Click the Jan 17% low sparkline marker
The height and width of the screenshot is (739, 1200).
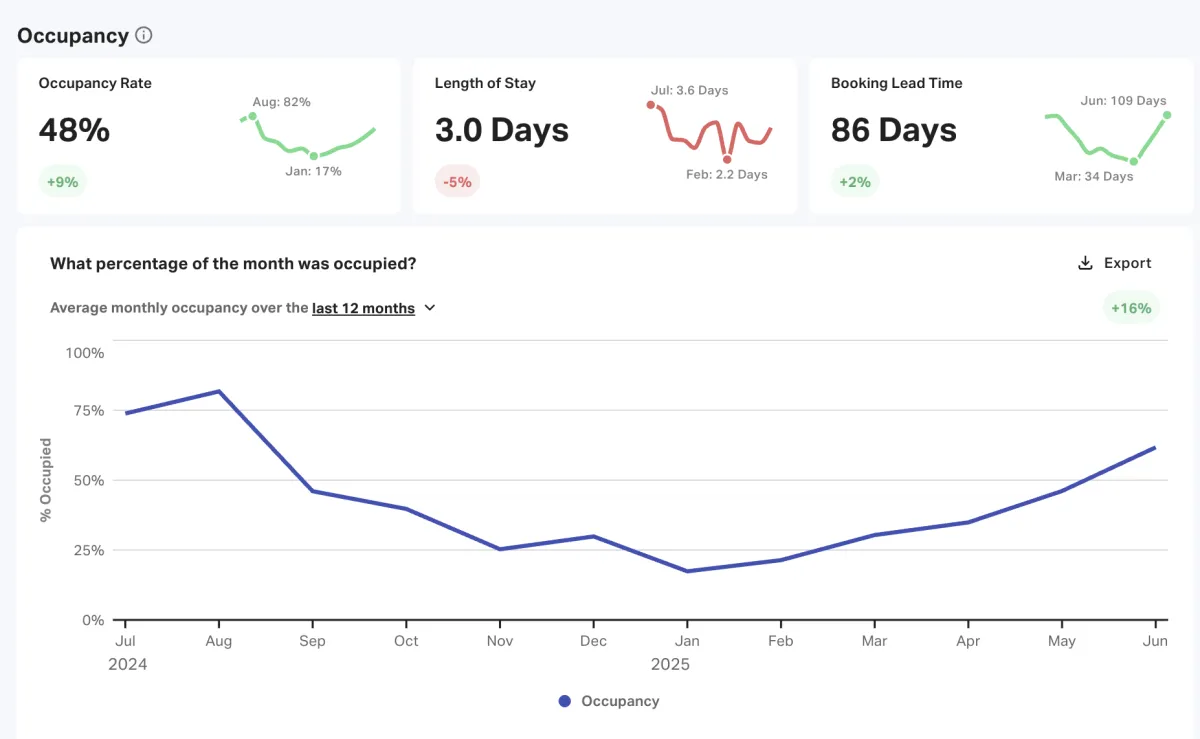[x=314, y=156]
